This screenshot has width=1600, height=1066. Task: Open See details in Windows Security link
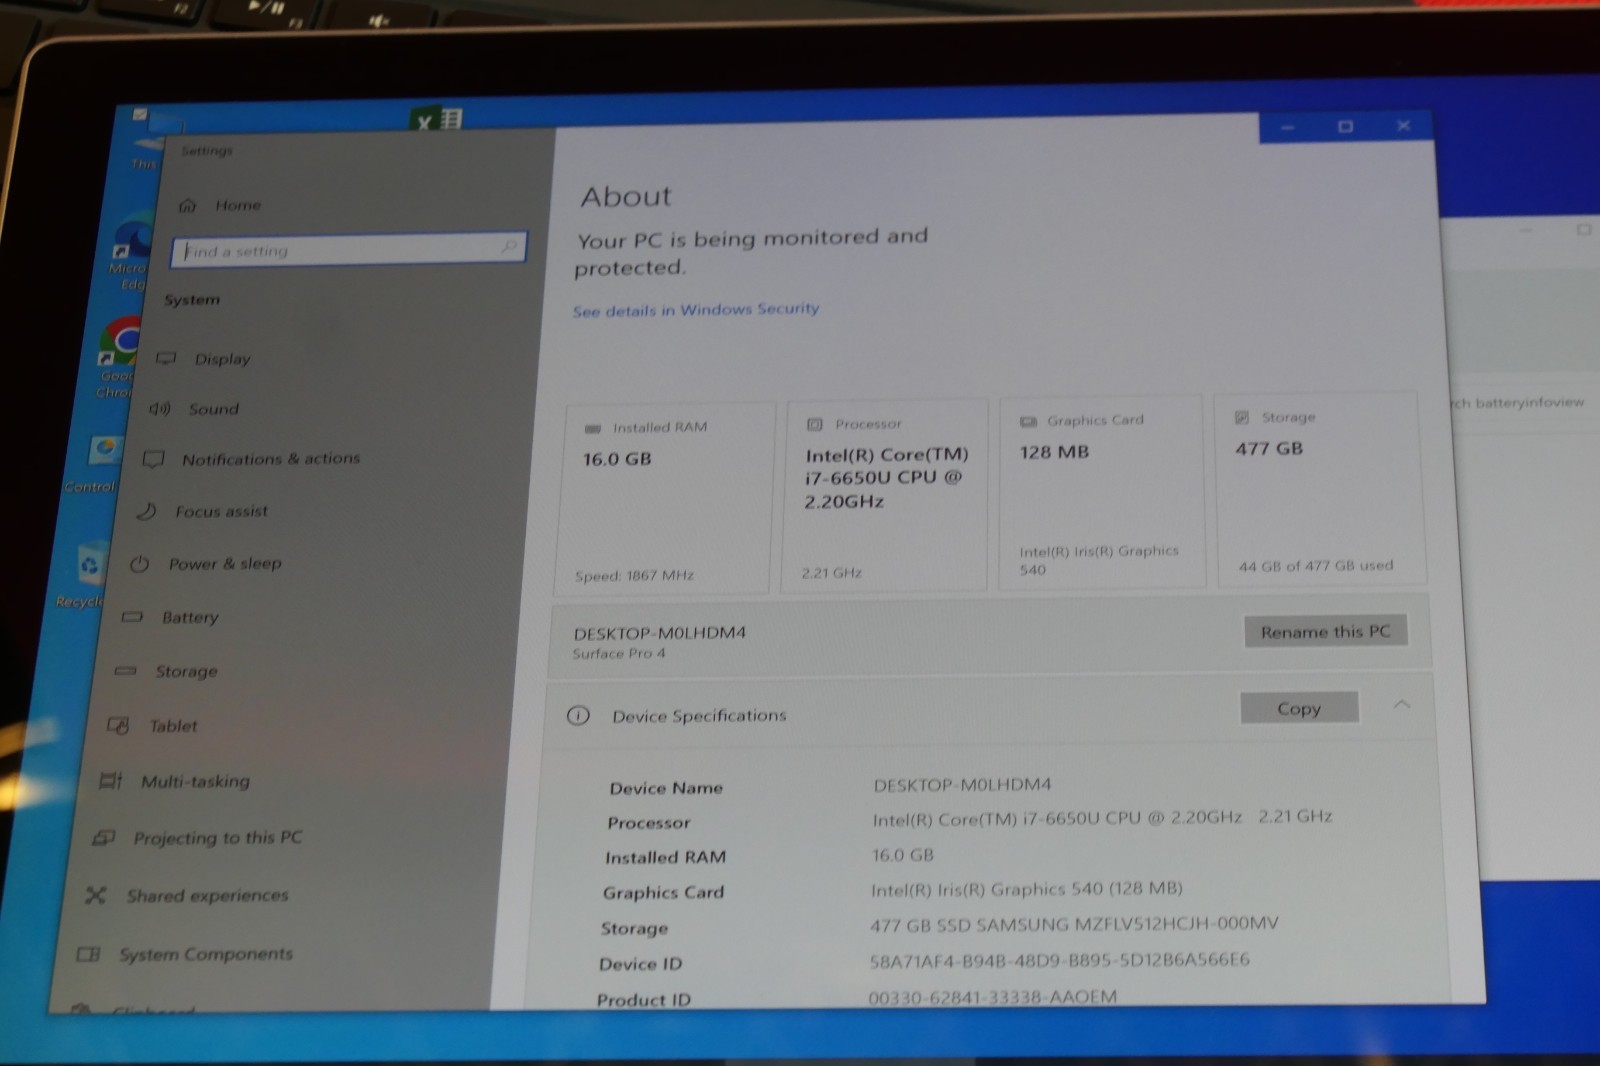click(696, 310)
